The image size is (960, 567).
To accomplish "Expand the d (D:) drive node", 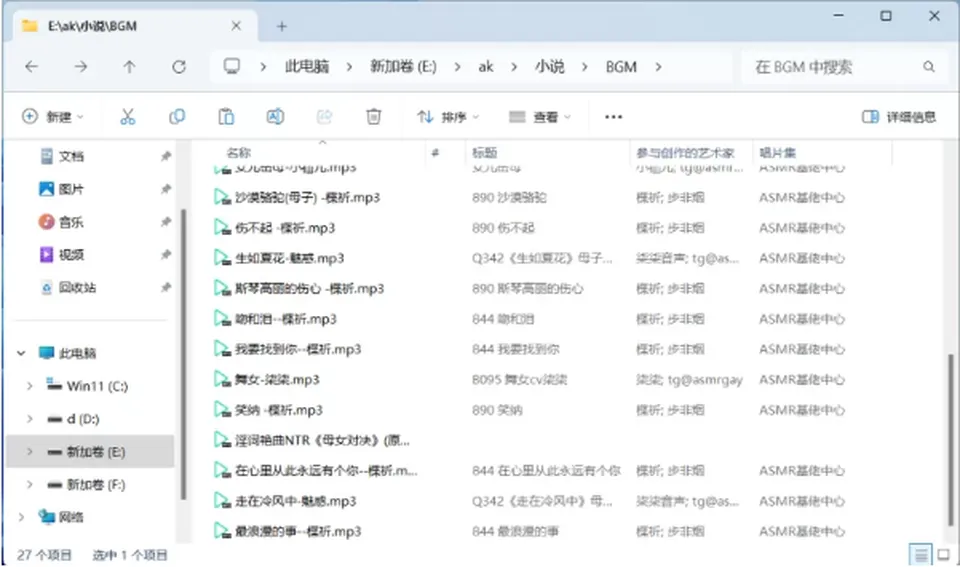I will (29, 419).
